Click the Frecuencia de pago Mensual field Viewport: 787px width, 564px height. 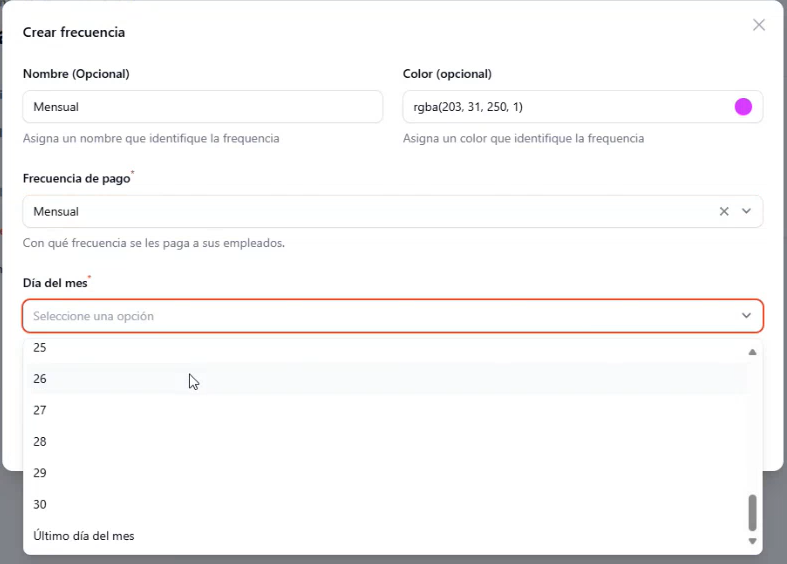coord(393,211)
